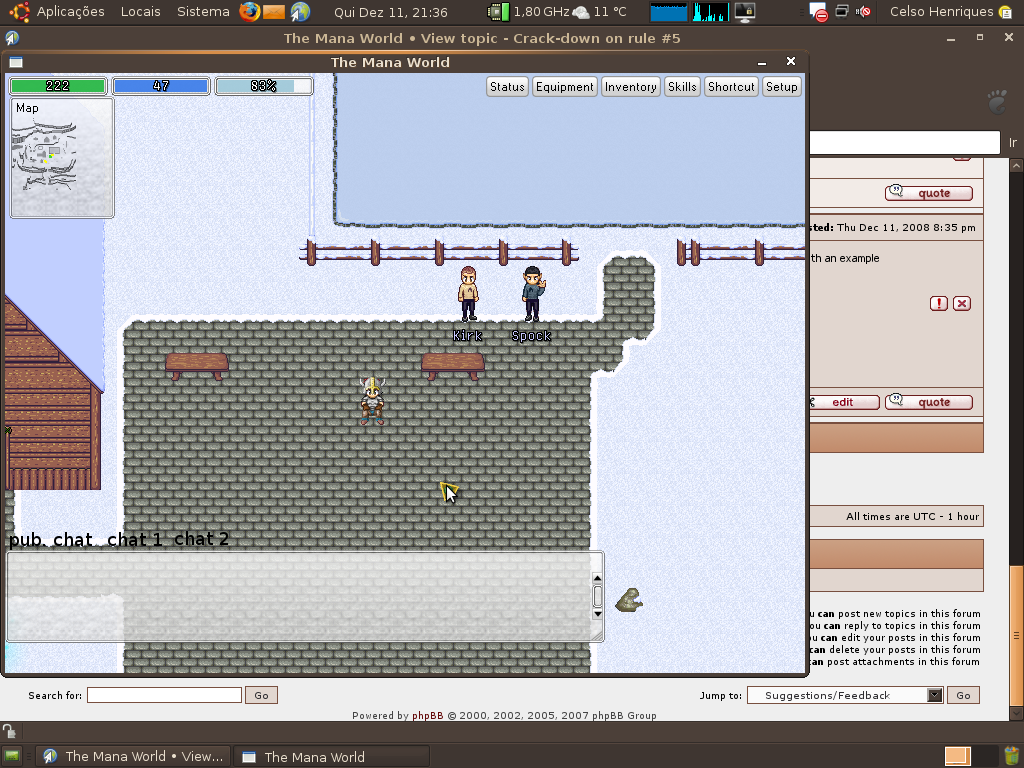Viewport: 1024px width, 768px height.
Task: Click the Go button next to Jump to
Action: [963, 696]
